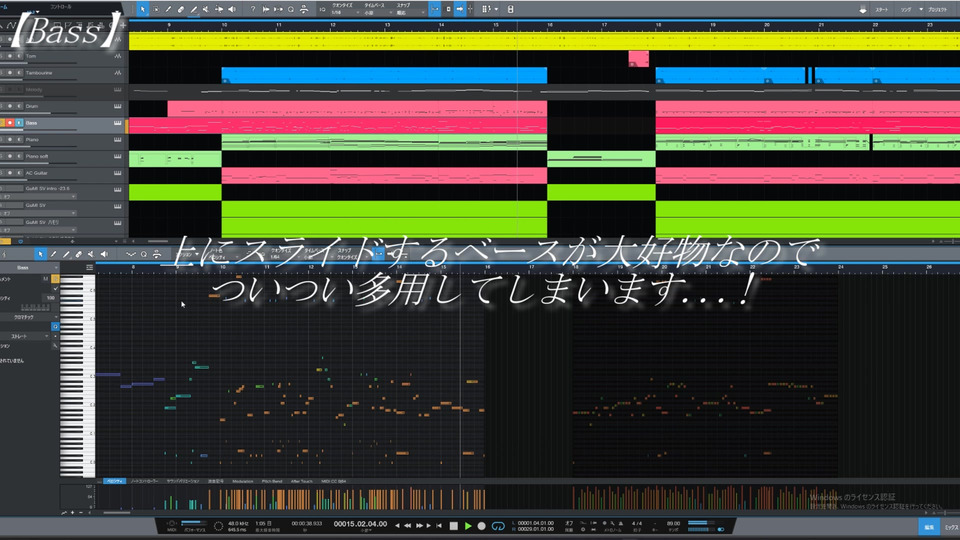Click the fast forward button in transport
Image resolution: width=960 pixels, height=540 pixels.
pyautogui.click(x=419, y=526)
